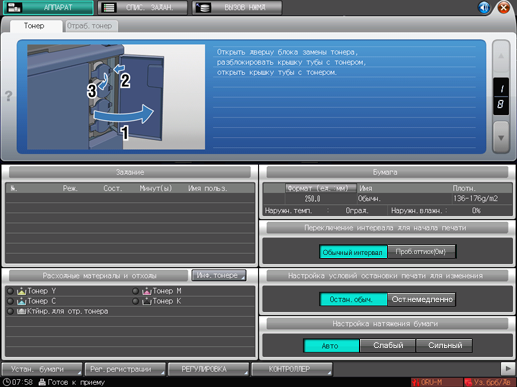Screen dimensions: 517x387
Task: Open Устан. бумаги paper settings
Action: [x=42, y=369]
